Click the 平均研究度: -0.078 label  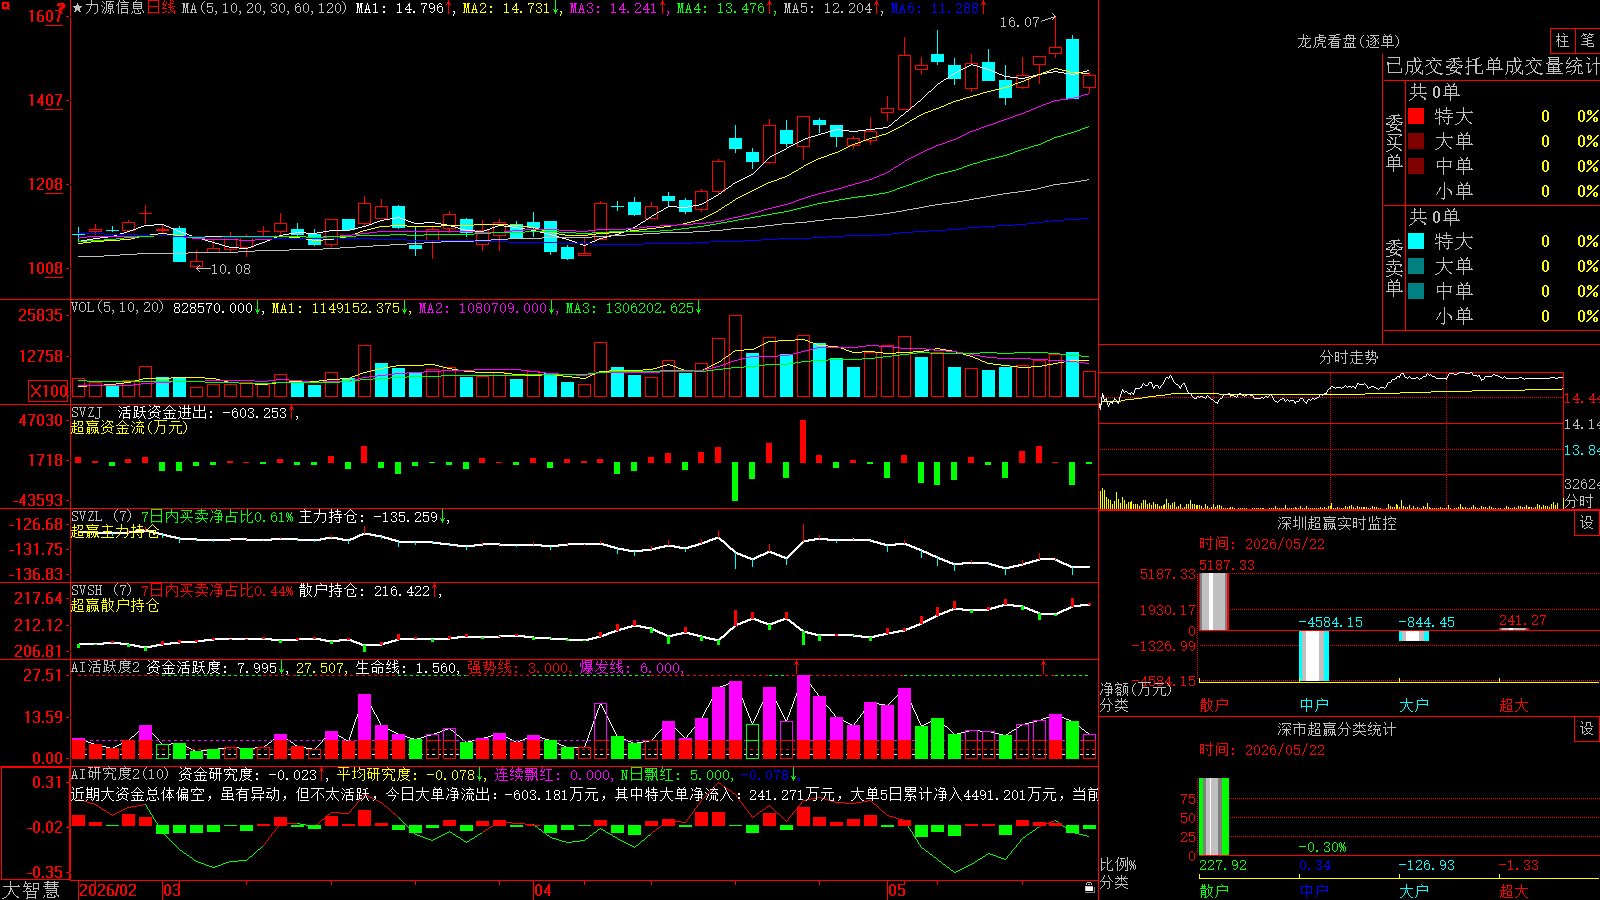405,775
